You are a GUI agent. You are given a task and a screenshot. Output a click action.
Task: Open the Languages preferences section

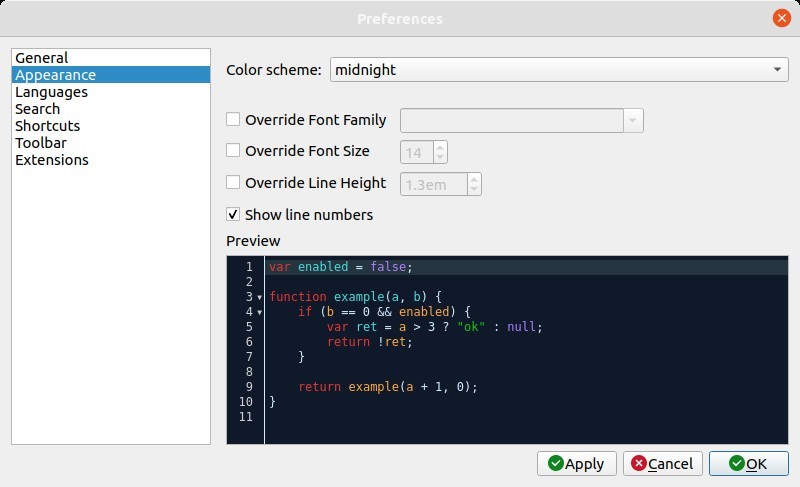click(51, 92)
